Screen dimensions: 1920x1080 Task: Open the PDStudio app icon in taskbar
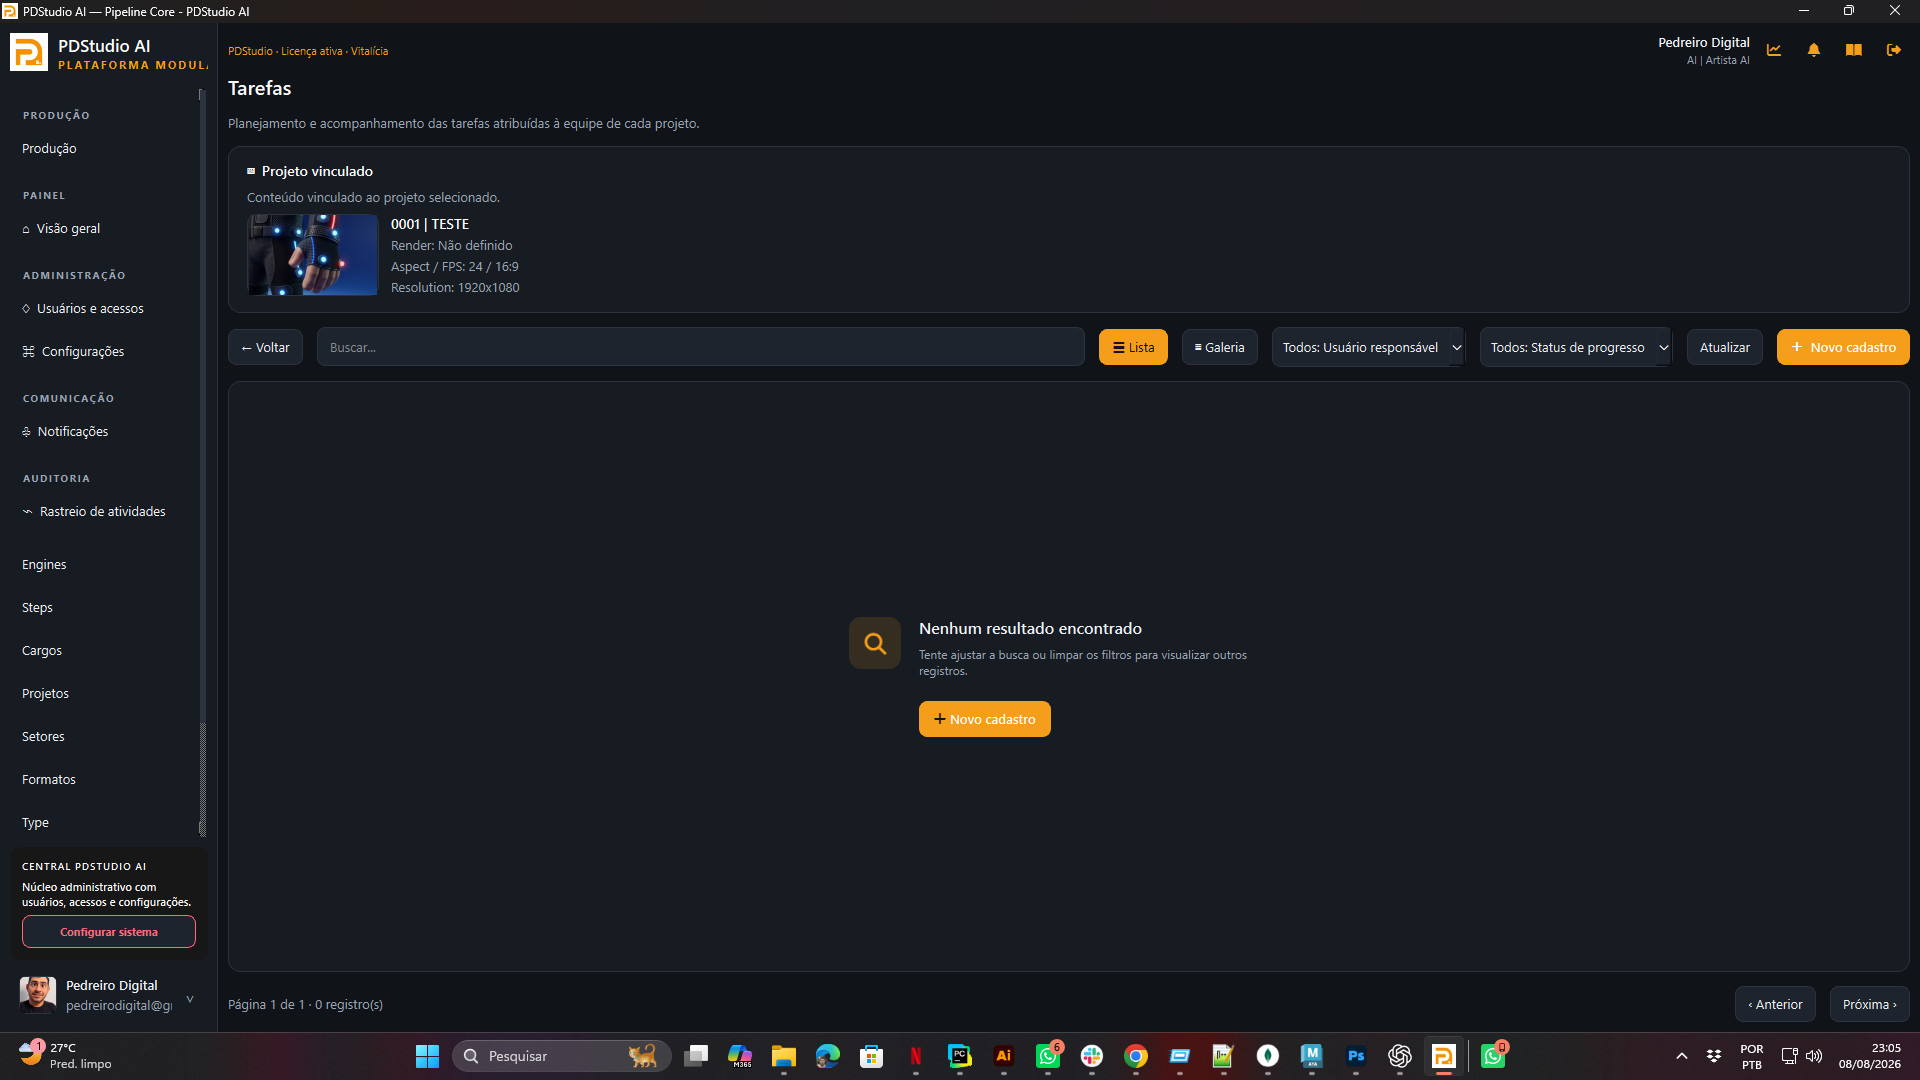[x=1444, y=1056]
